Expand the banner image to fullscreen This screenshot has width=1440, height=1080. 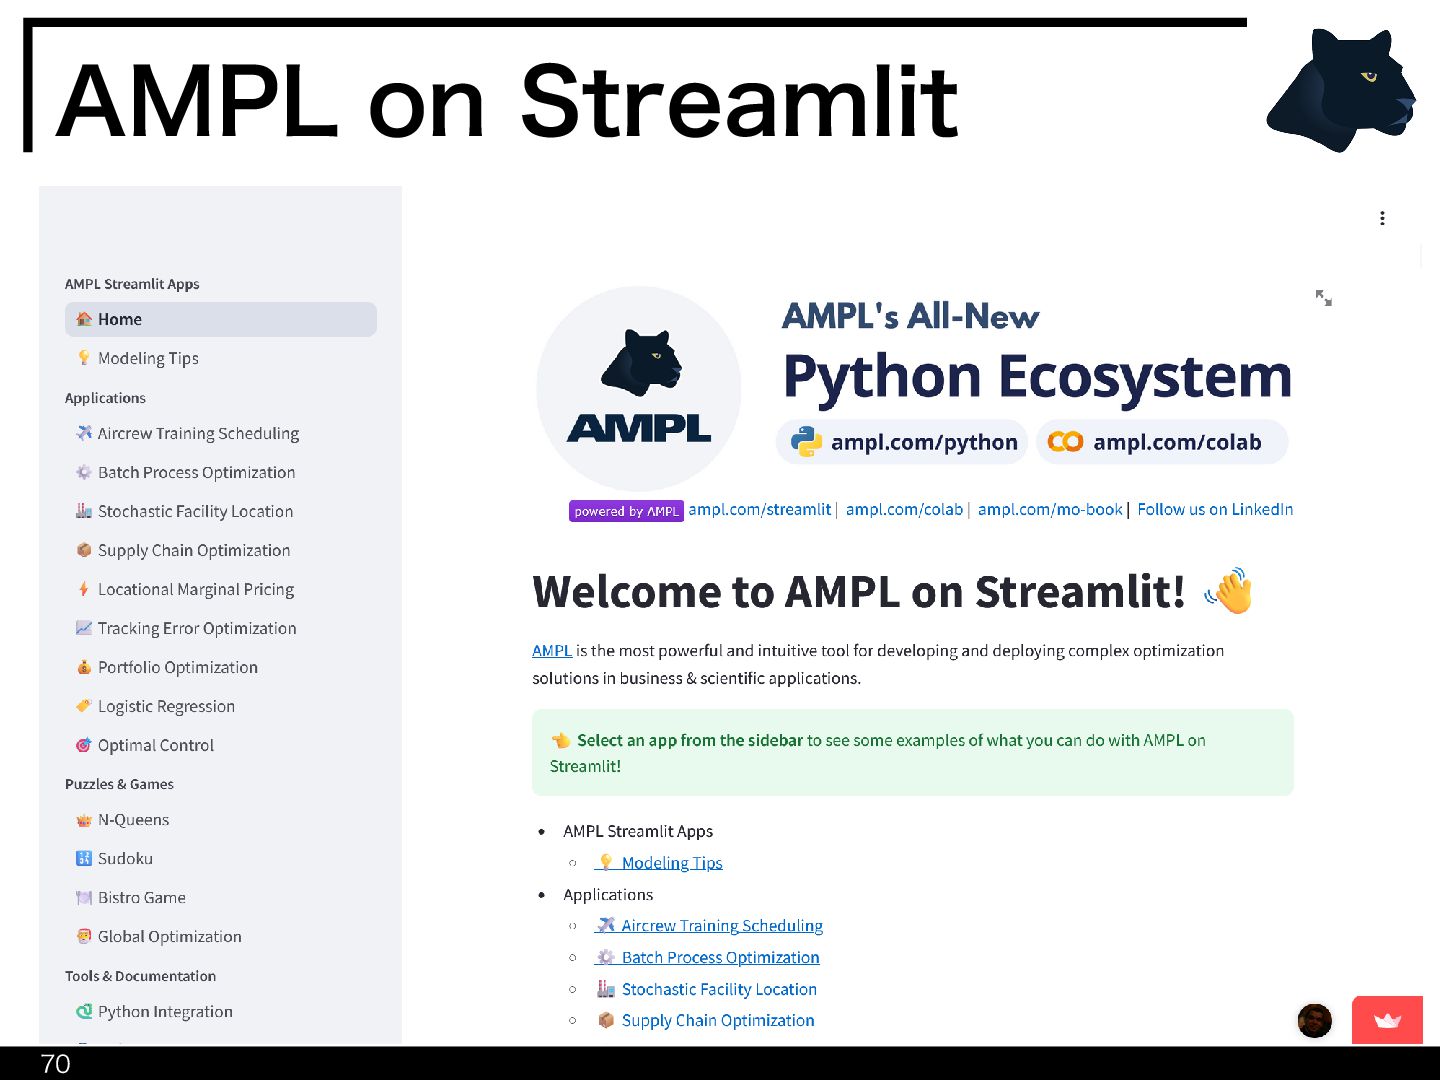click(1323, 298)
